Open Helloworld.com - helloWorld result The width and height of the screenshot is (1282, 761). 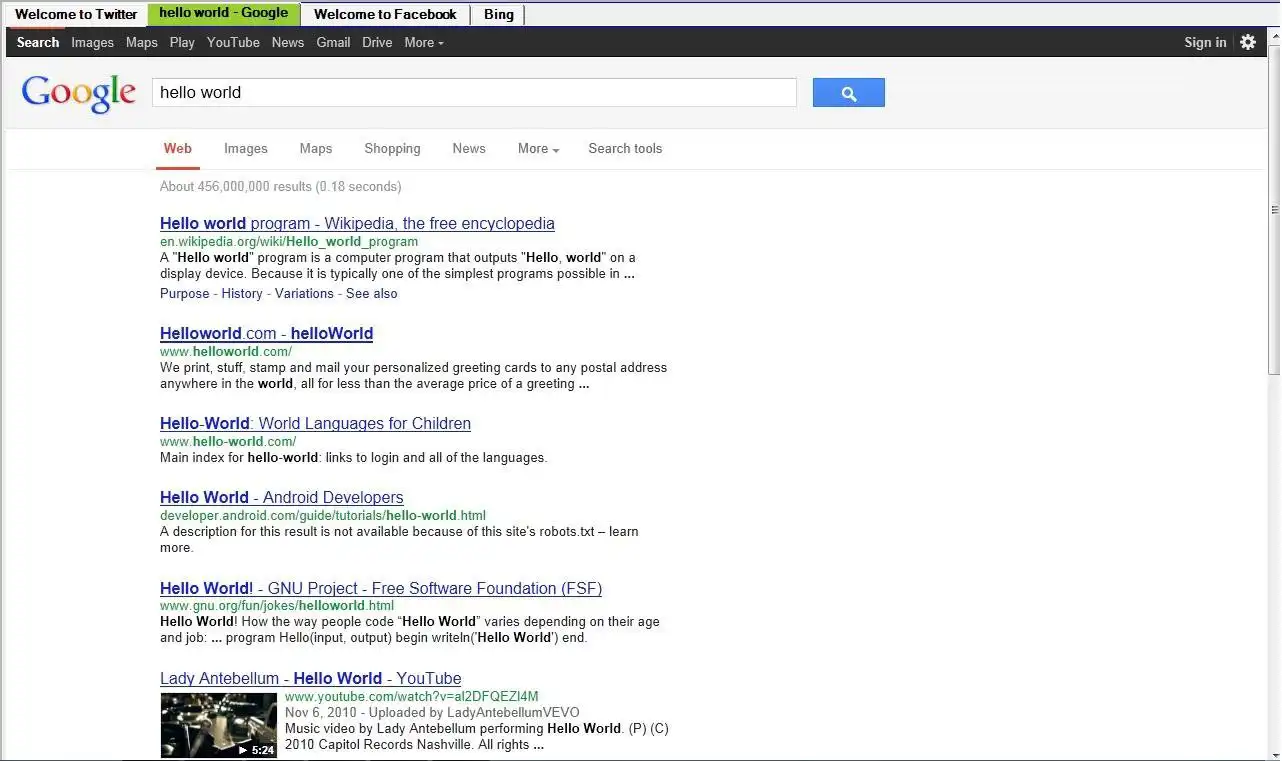tap(266, 333)
